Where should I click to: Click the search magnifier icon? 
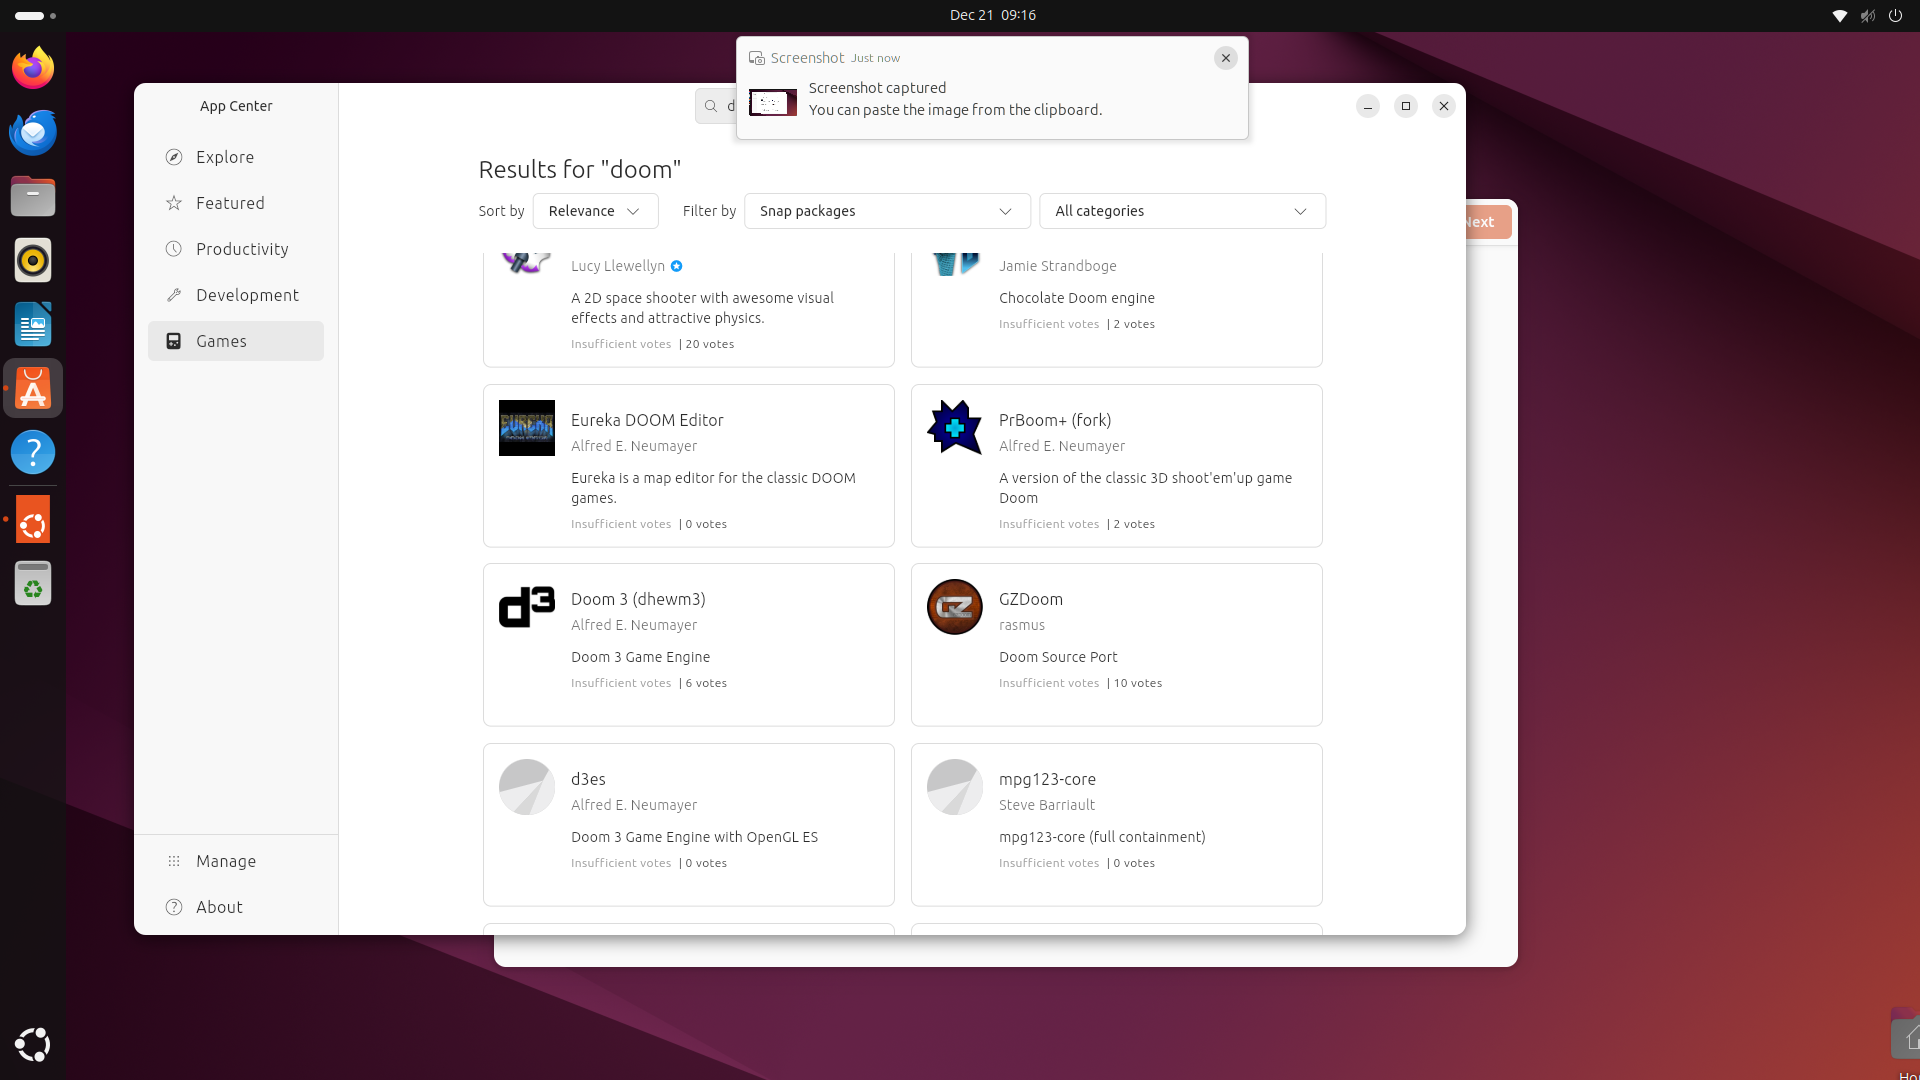tap(711, 106)
